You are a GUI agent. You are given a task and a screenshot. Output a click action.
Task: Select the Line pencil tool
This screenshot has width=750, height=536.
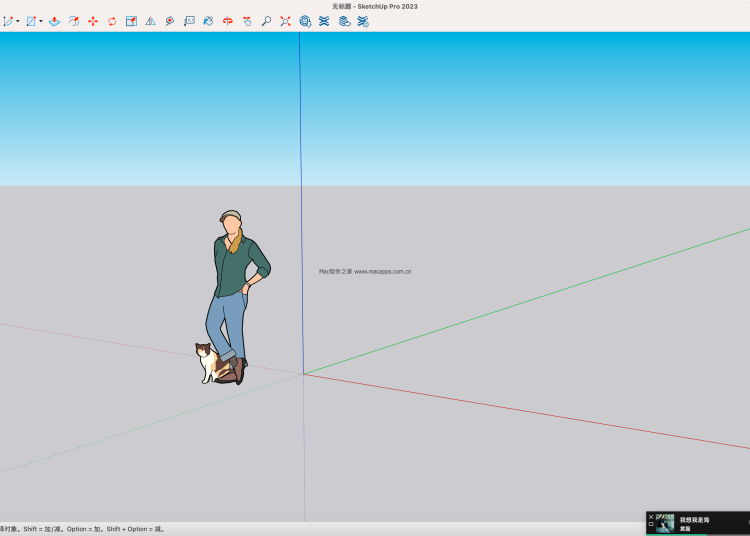pyautogui.click(x=8, y=21)
